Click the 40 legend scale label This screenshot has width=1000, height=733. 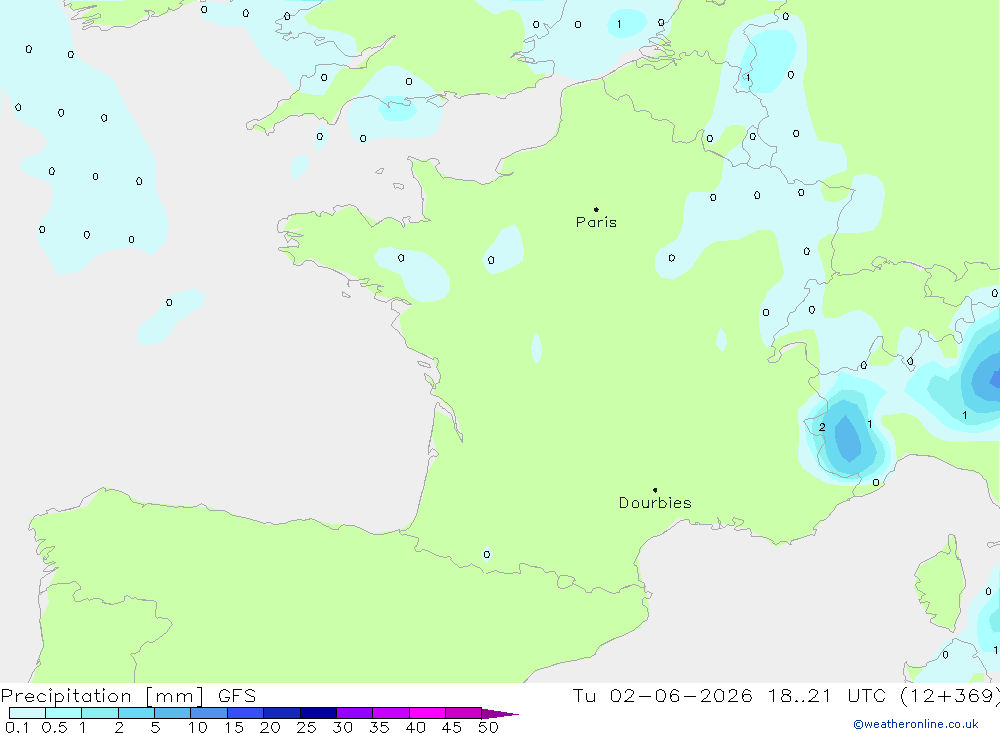415,727
